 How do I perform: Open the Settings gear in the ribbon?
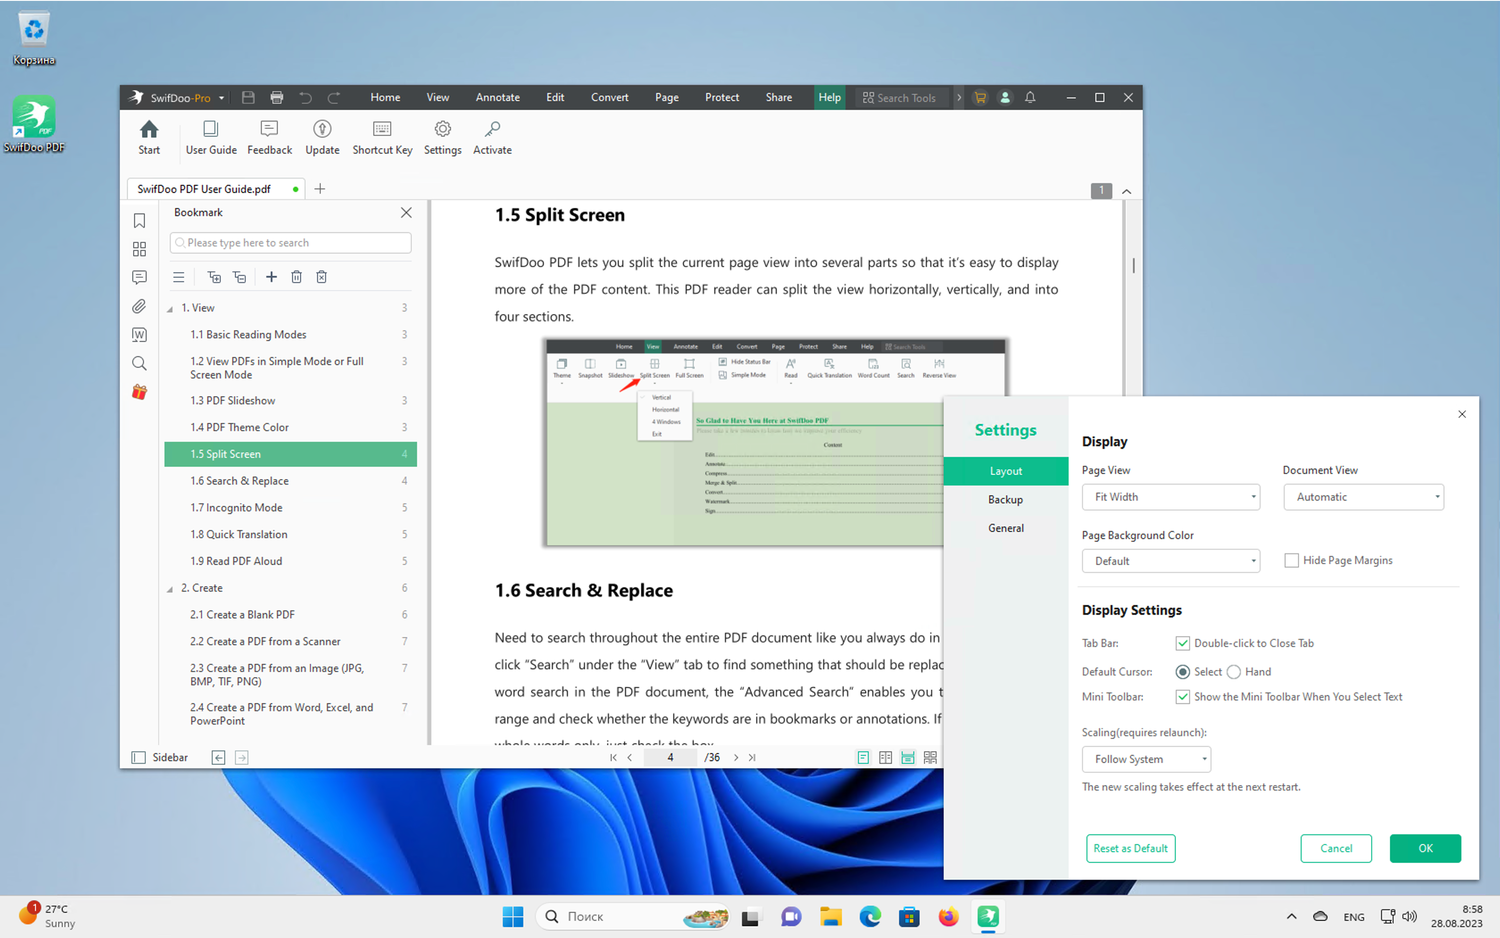coord(442,137)
